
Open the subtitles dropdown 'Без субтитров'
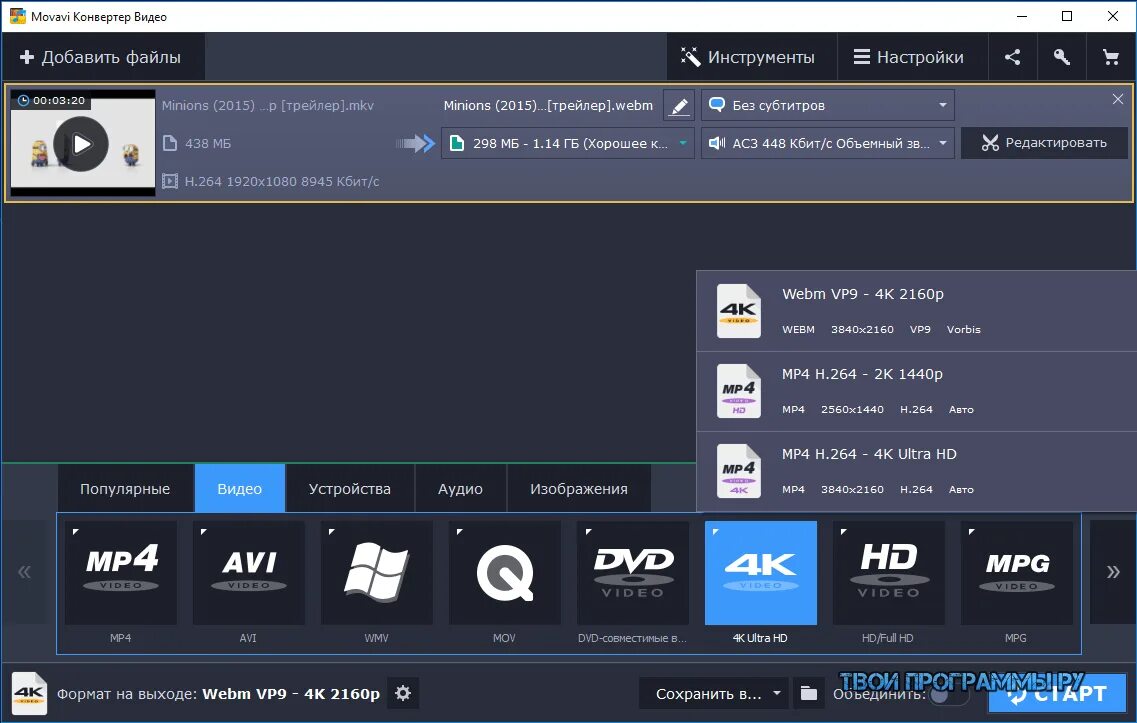point(827,106)
